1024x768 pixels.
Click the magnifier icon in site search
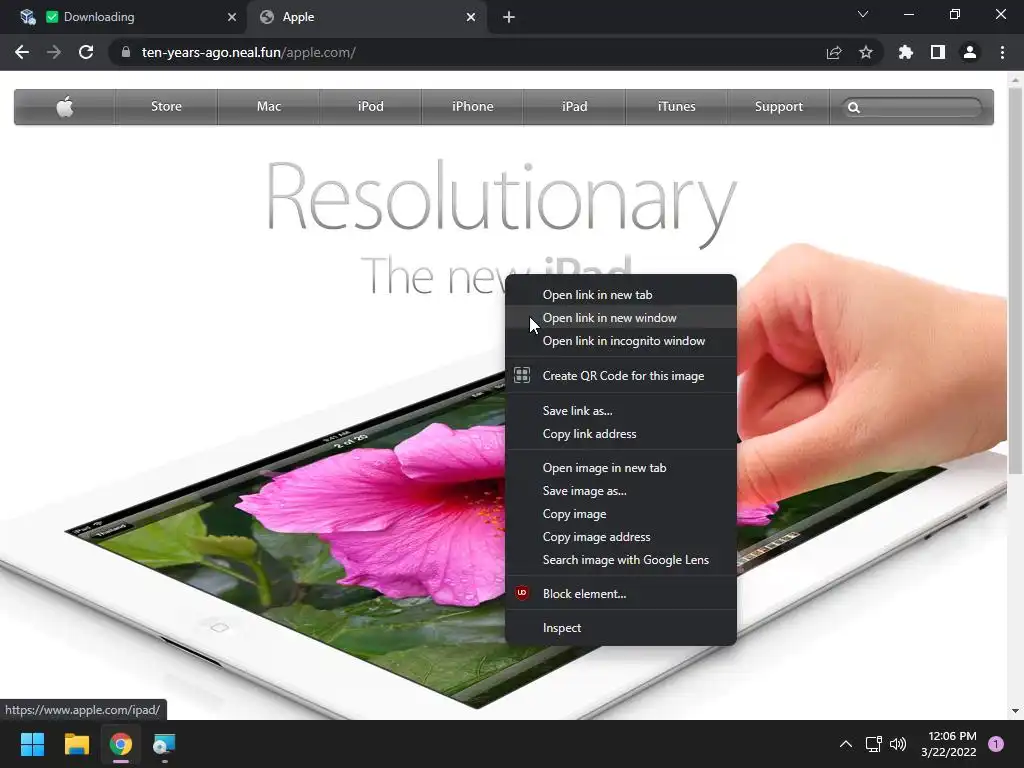pyautogui.click(x=854, y=108)
